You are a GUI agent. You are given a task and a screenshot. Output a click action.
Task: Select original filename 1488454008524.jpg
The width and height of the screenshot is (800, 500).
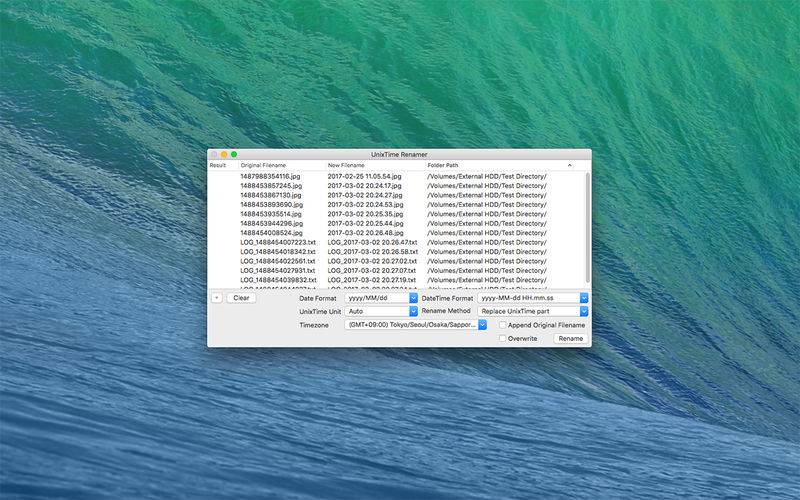coord(271,233)
